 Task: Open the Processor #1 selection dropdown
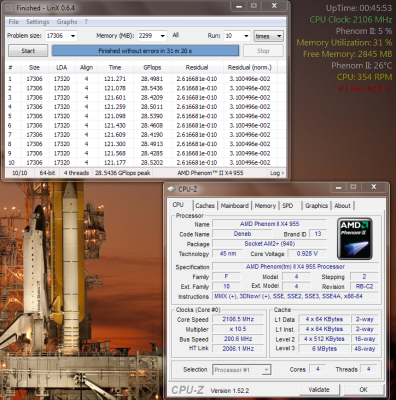tap(242, 370)
